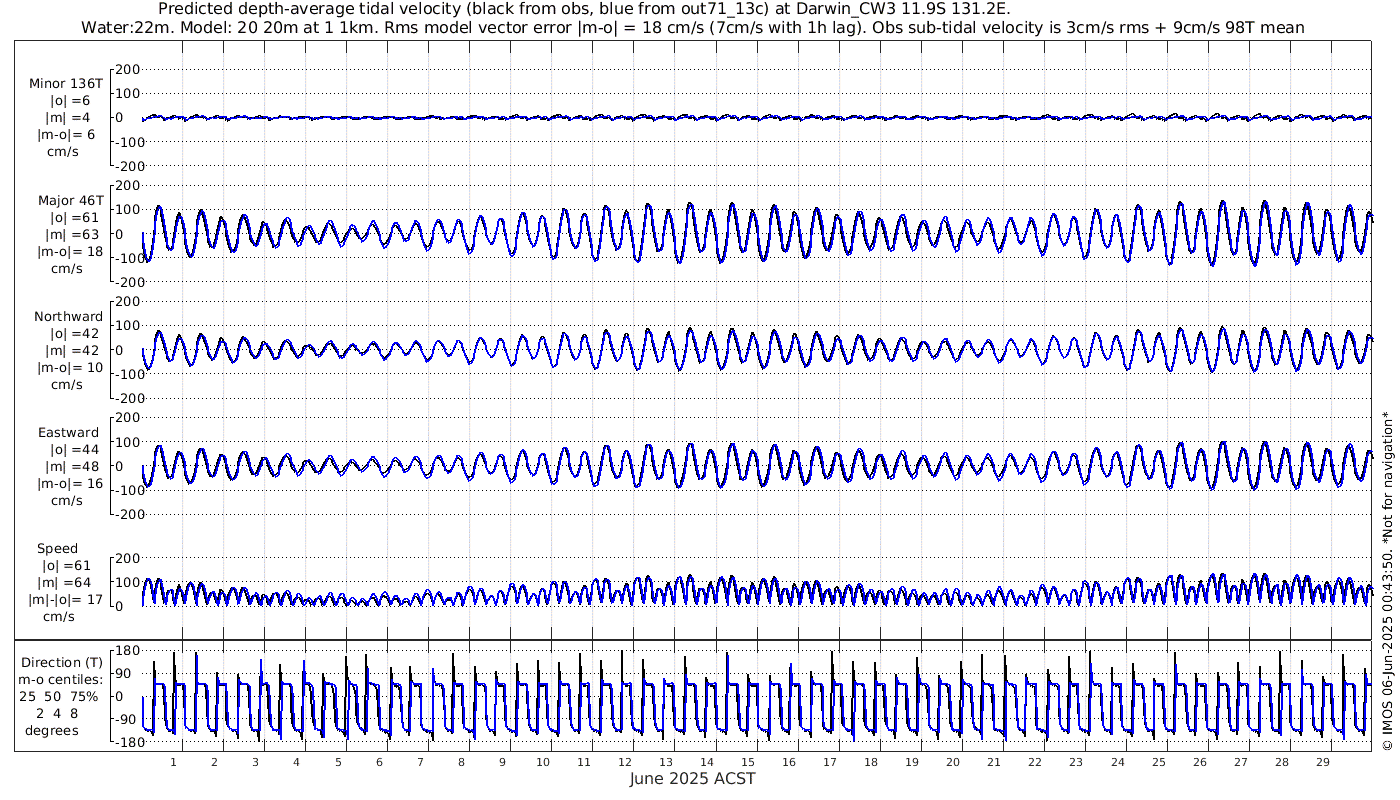Click the "degrees" unit label
The image size is (1400, 800).
(x=52, y=730)
